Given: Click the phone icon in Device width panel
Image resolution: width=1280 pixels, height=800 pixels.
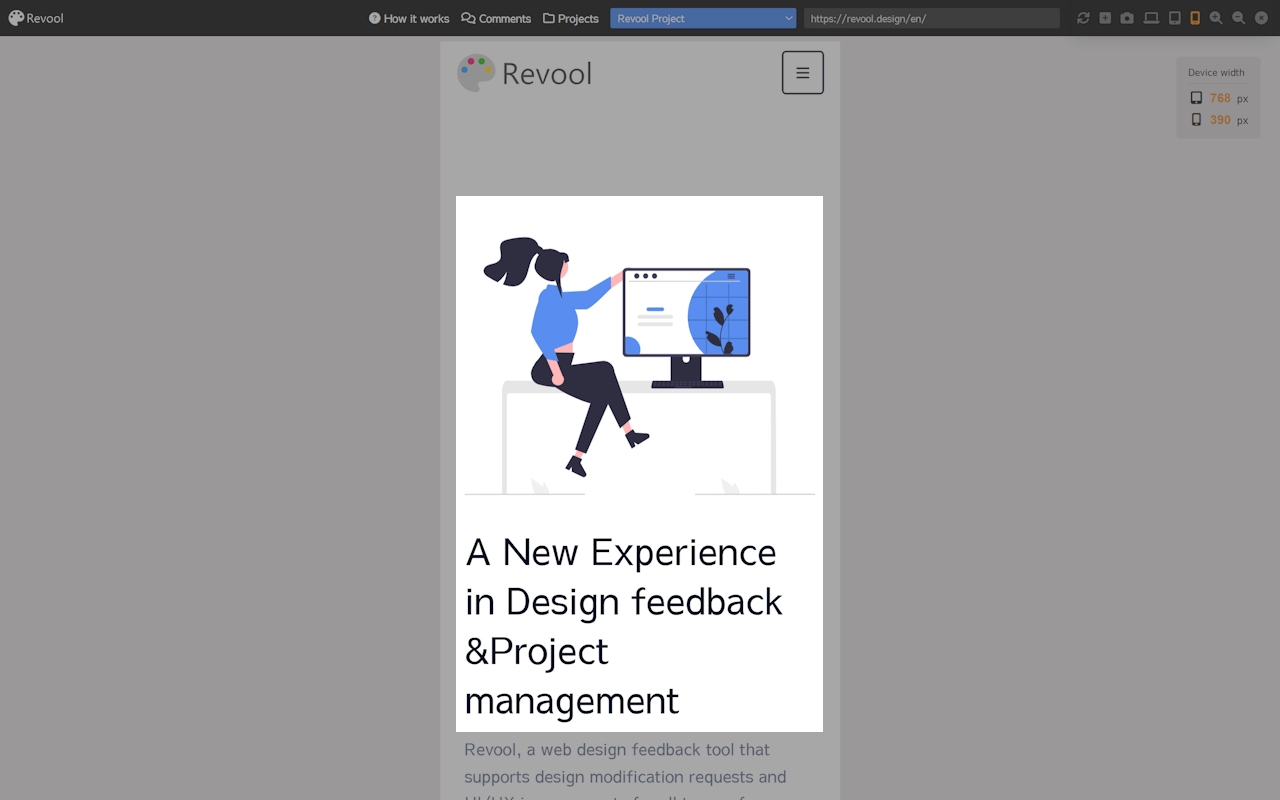Looking at the screenshot, I should (1196, 120).
